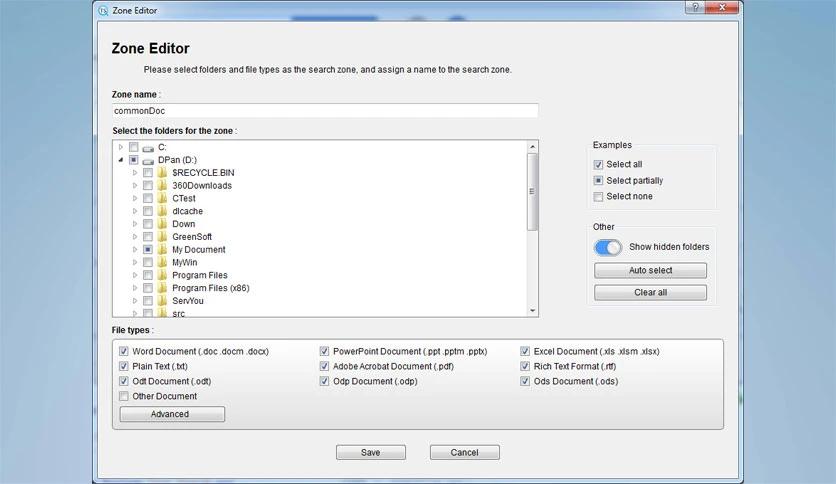Click the Program Files (x86) folder icon
Image resolution: width=836 pixels, height=484 pixels.
pyautogui.click(x=162, y=288)
